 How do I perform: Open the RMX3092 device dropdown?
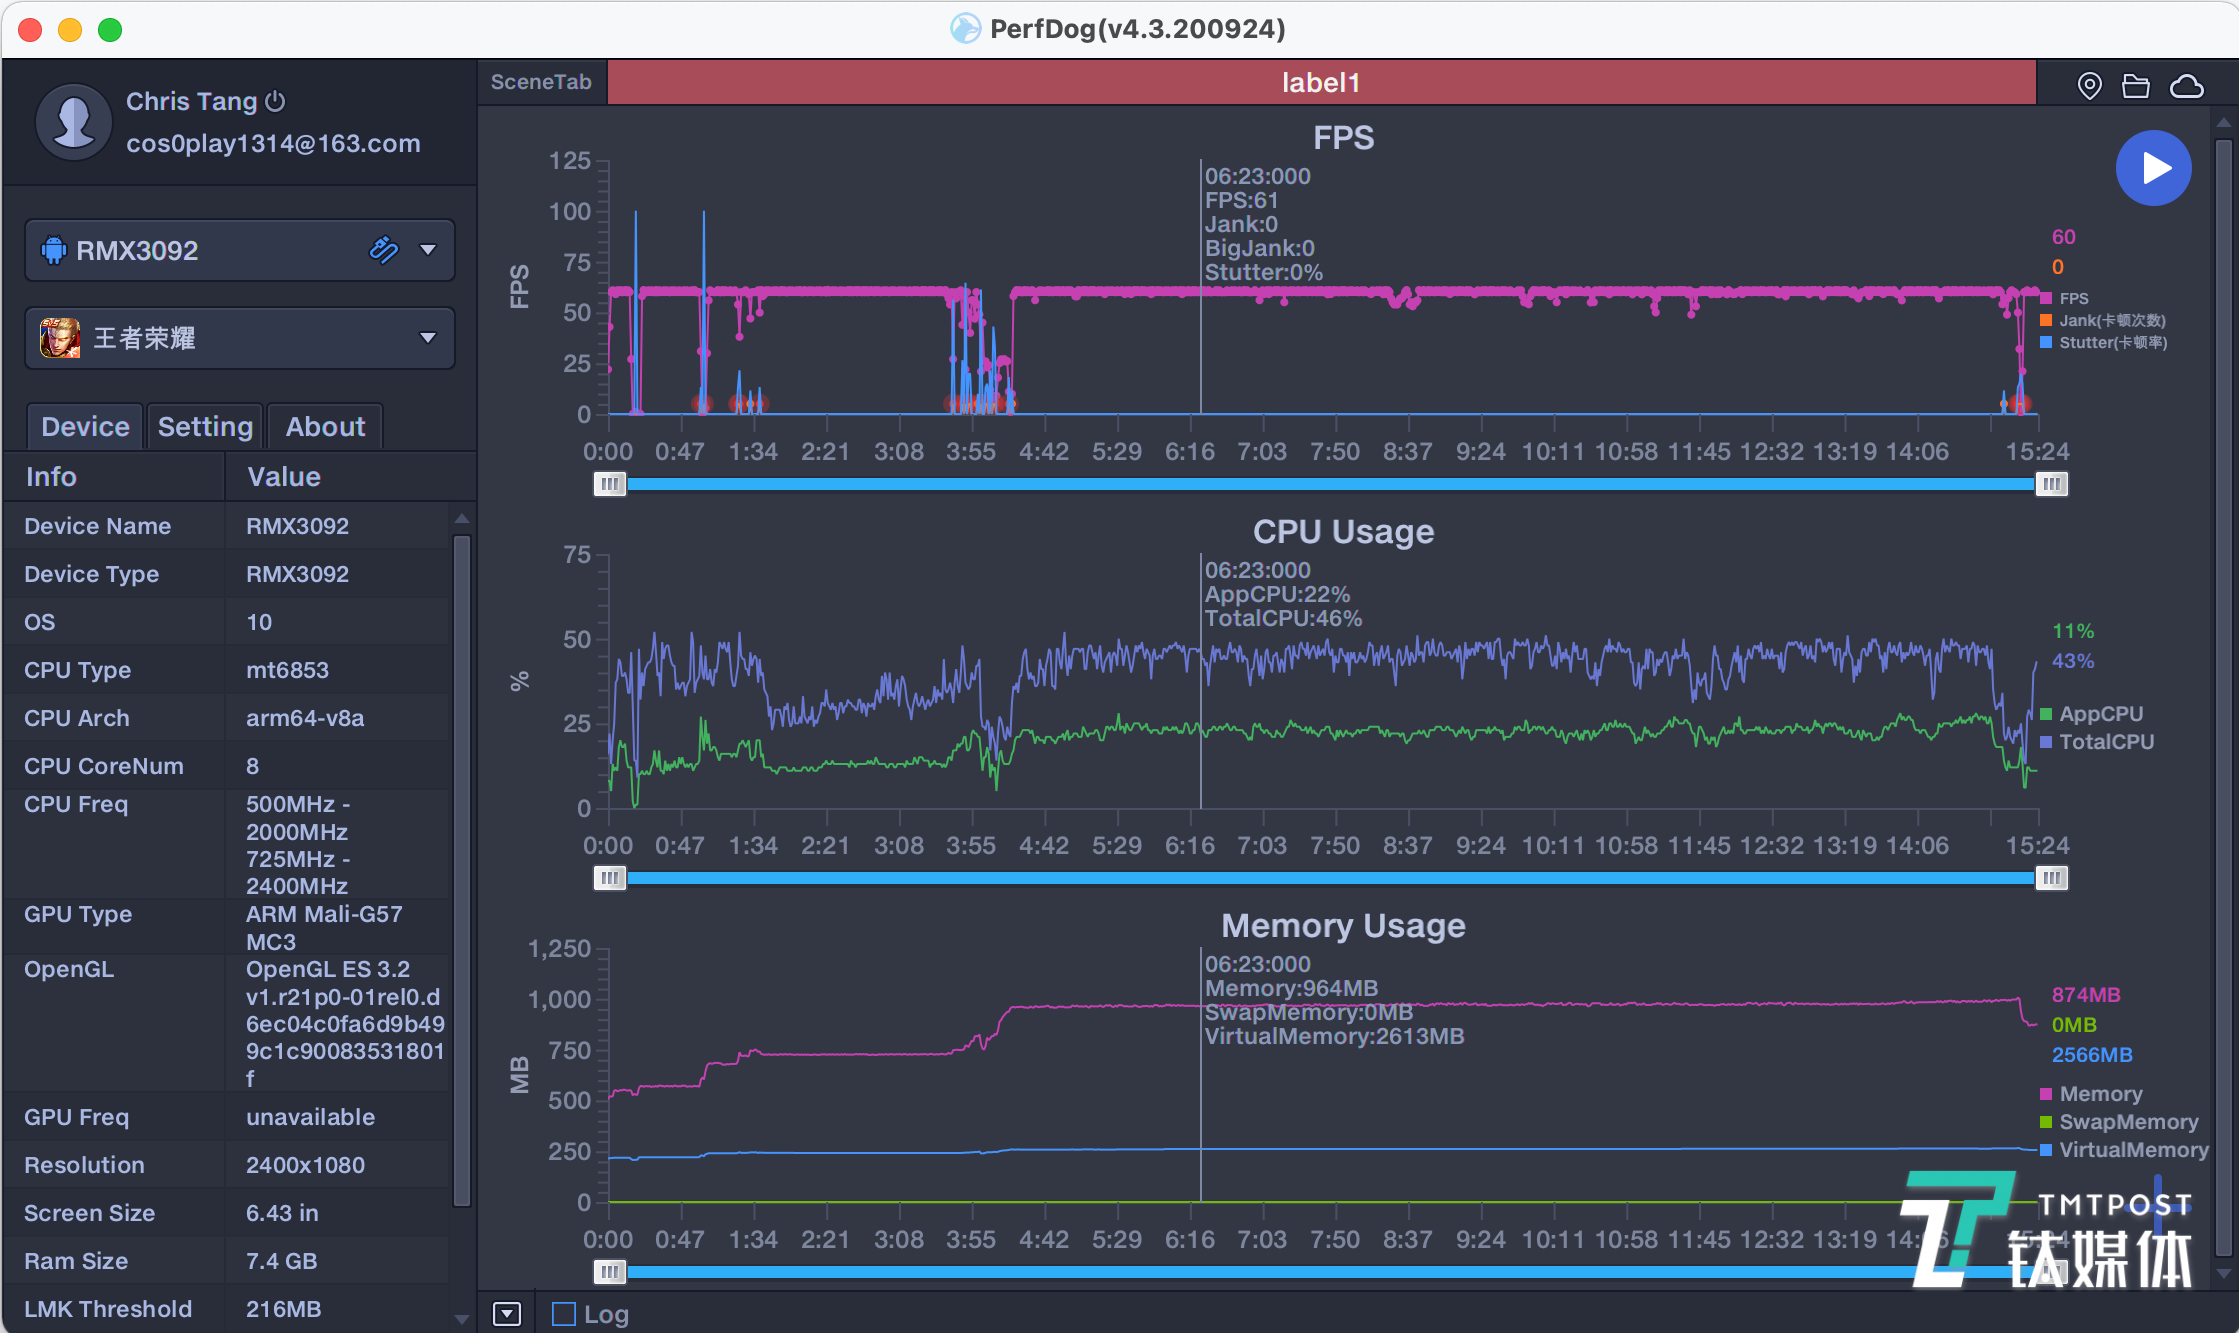click(x=428, y=249)
